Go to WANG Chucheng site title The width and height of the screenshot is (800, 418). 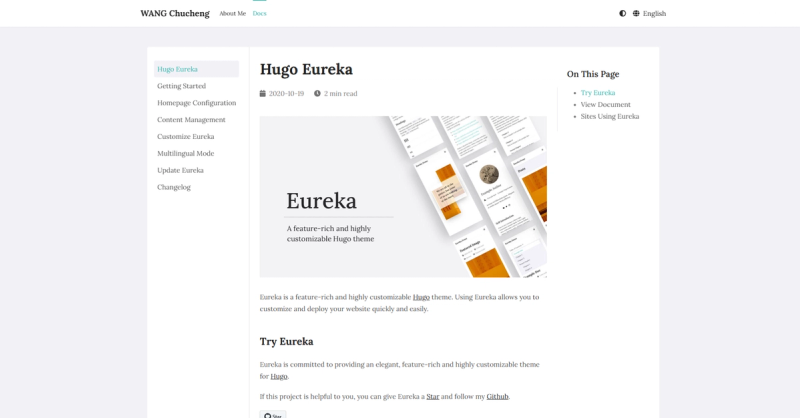[x=175, y=13]
